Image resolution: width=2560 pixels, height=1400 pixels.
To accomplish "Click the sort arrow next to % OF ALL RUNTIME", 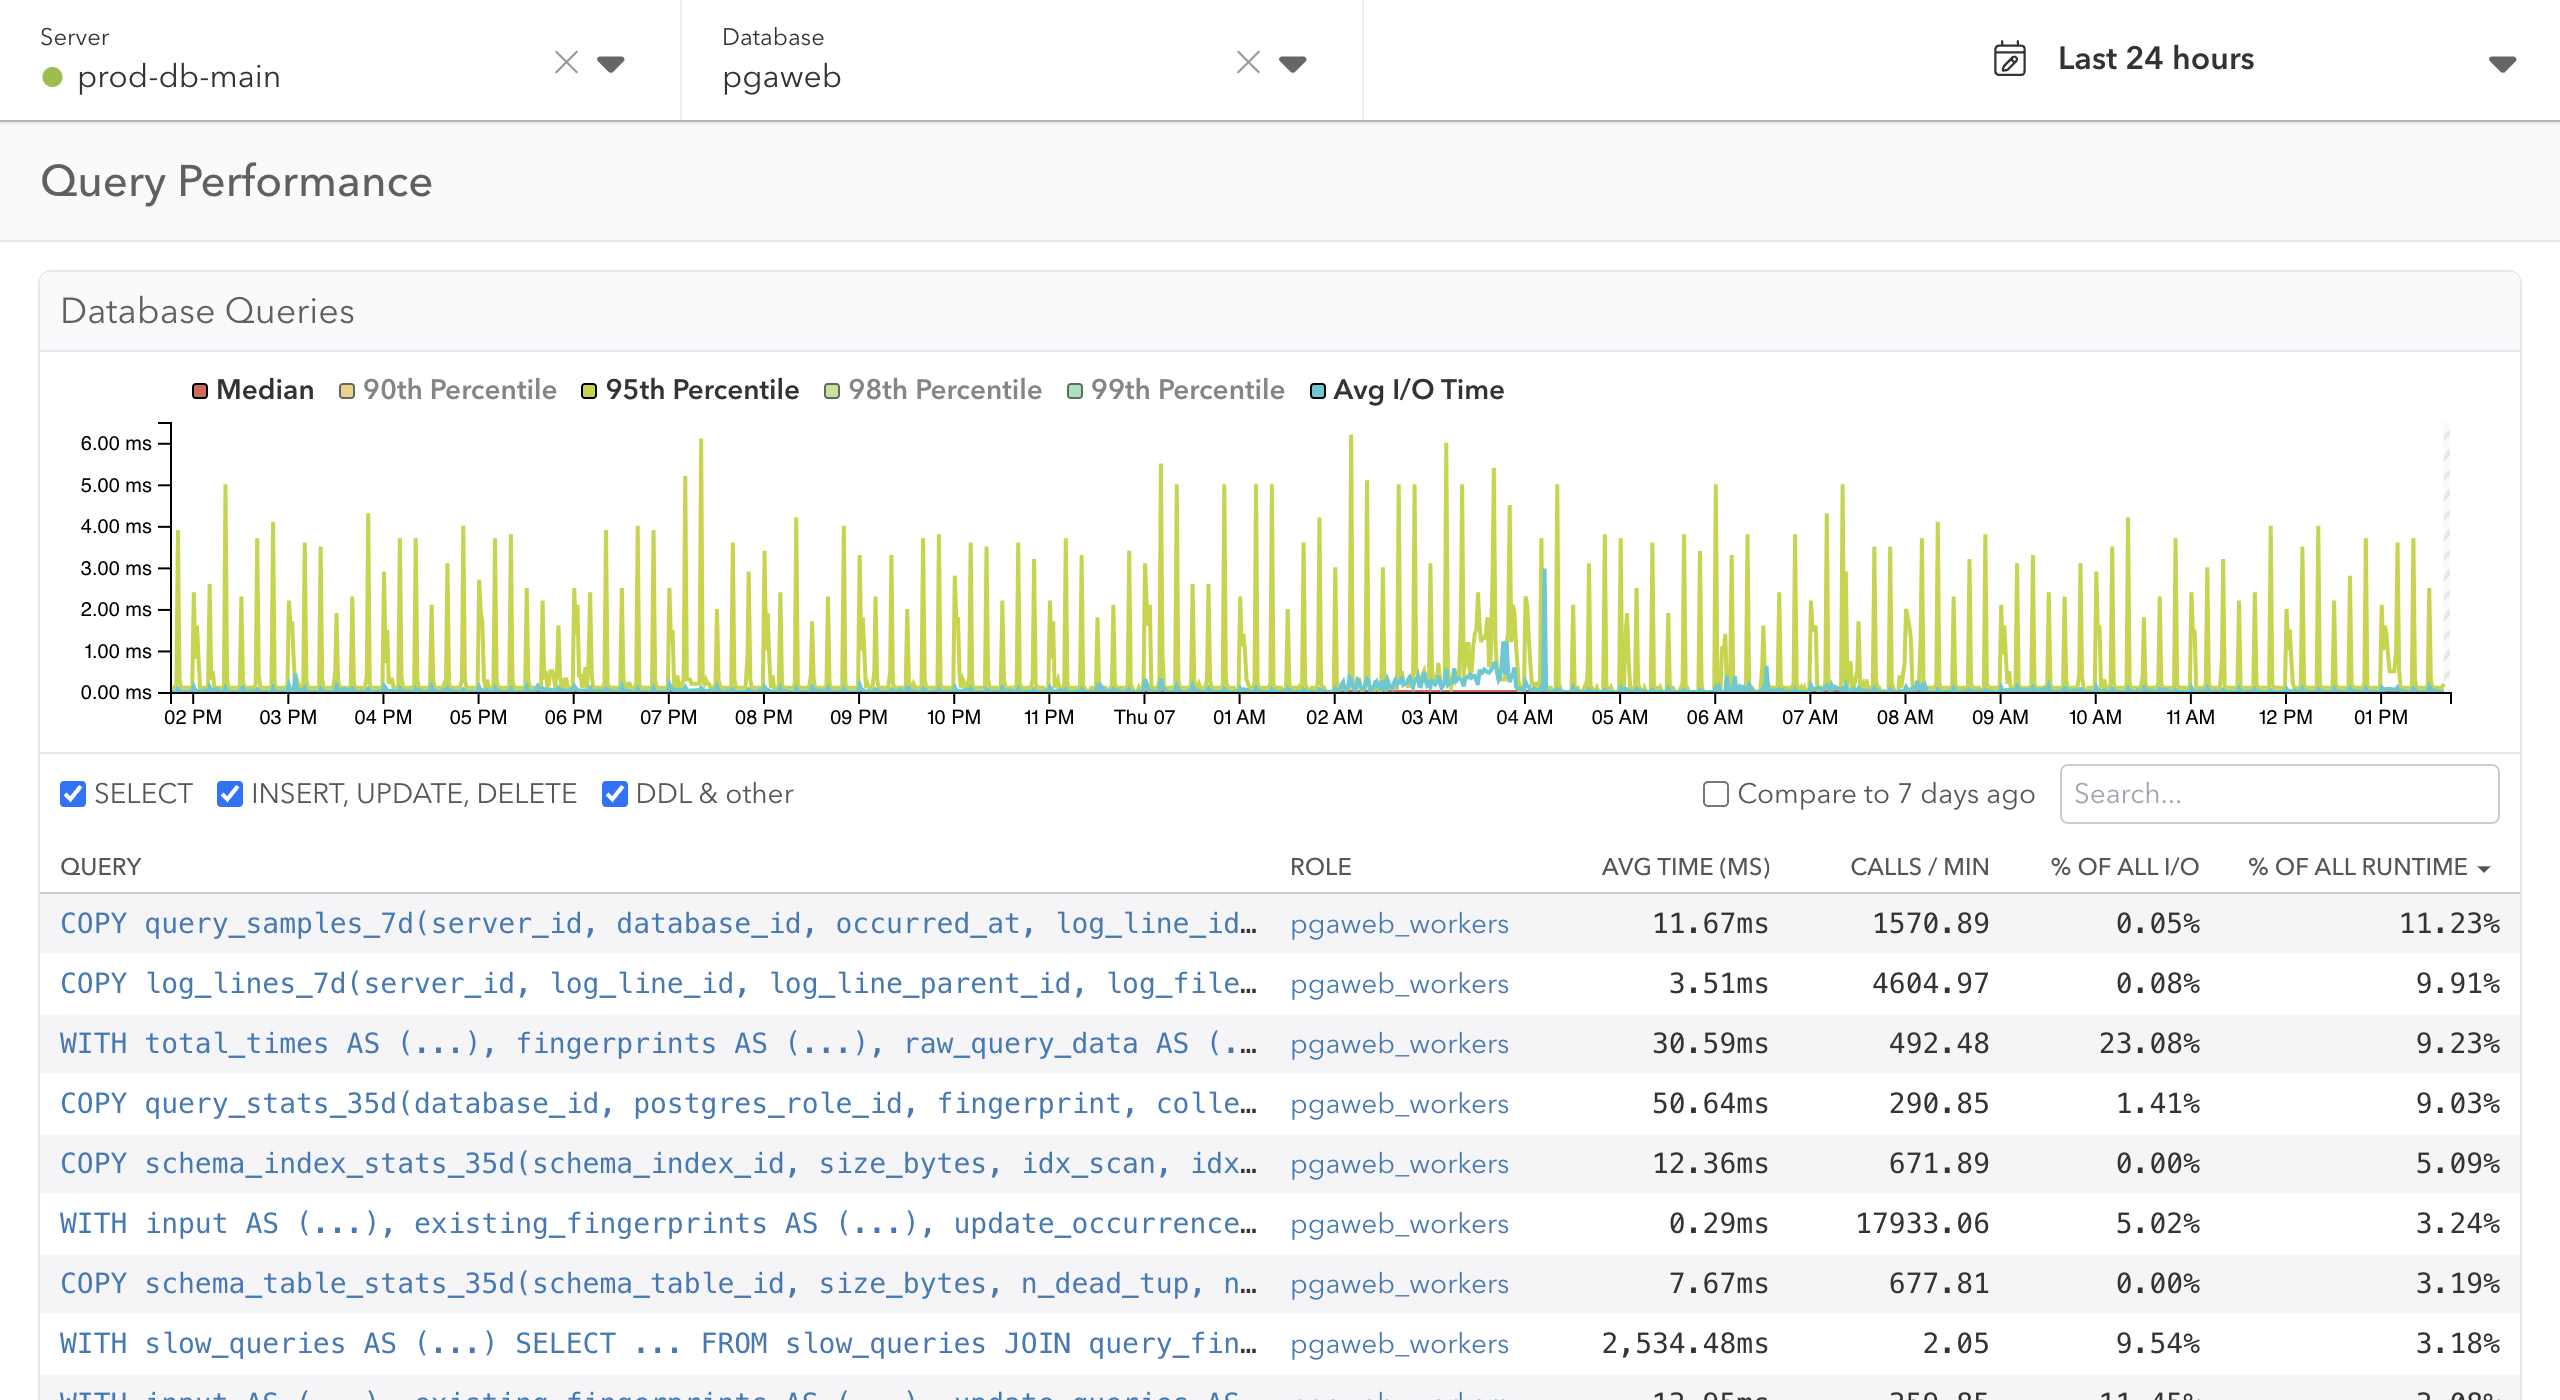I will (2485, 870).
